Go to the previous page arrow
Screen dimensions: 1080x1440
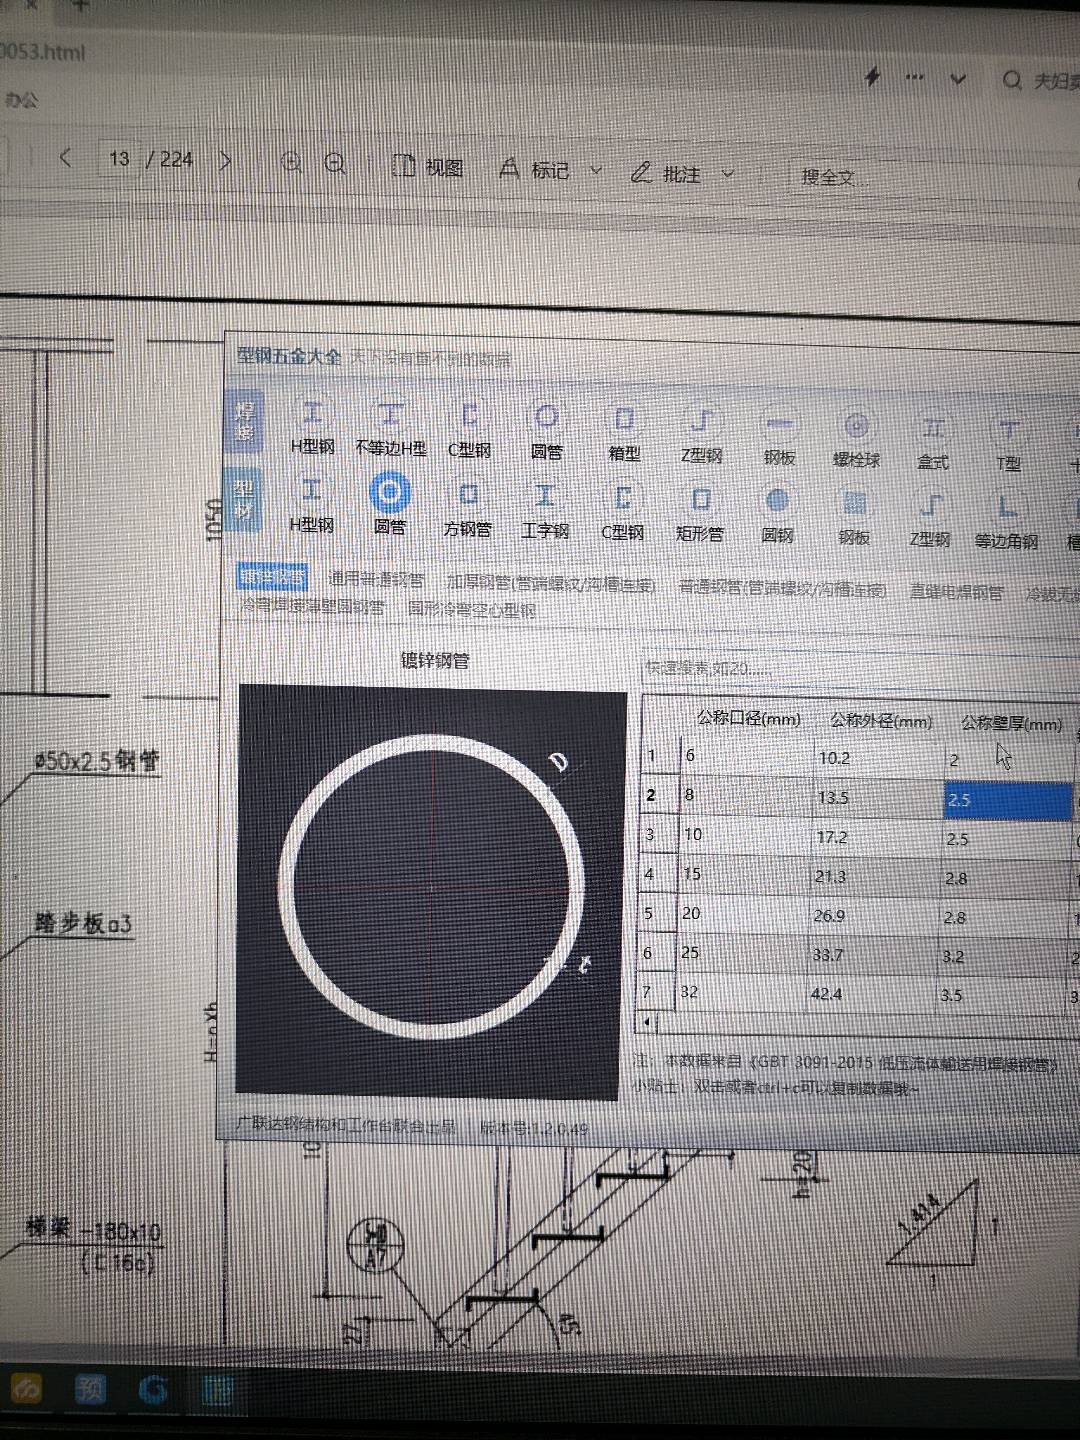coord(66,157)
